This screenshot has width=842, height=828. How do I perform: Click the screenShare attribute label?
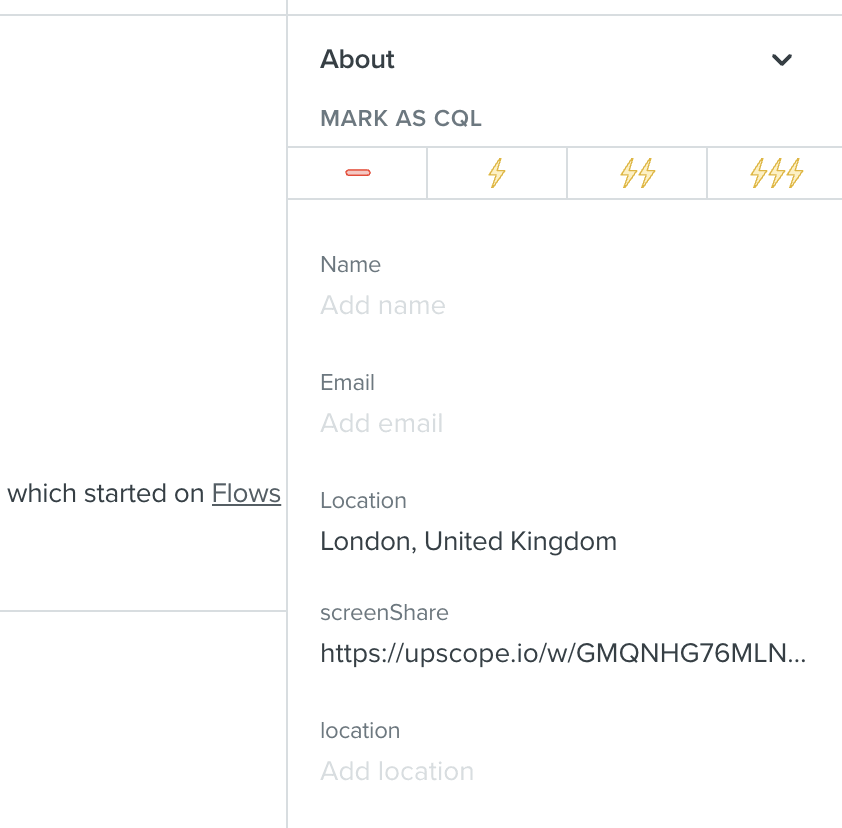pyautogui.click(x=384, y=613)
